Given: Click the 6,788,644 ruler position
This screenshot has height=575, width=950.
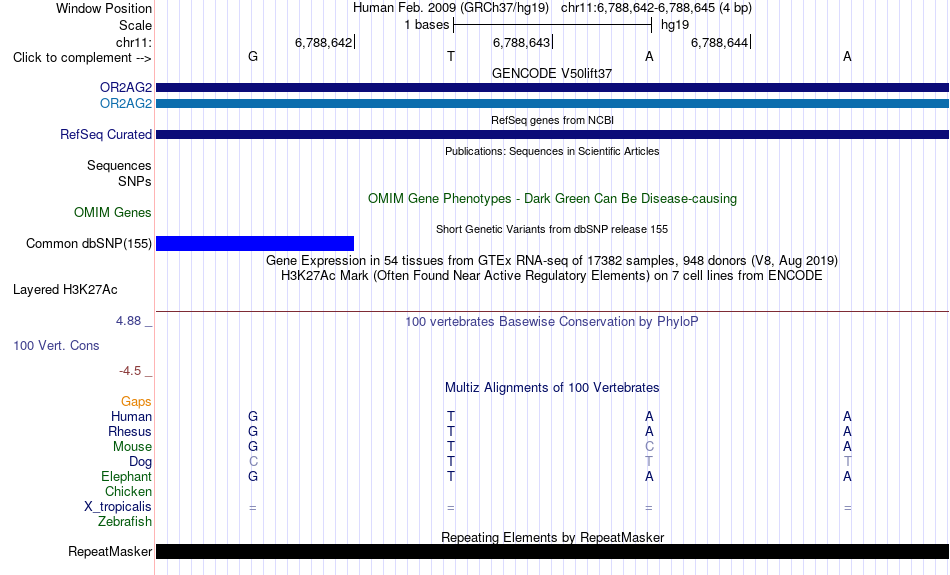Looking at the screenshot, I should click(719, 42).
